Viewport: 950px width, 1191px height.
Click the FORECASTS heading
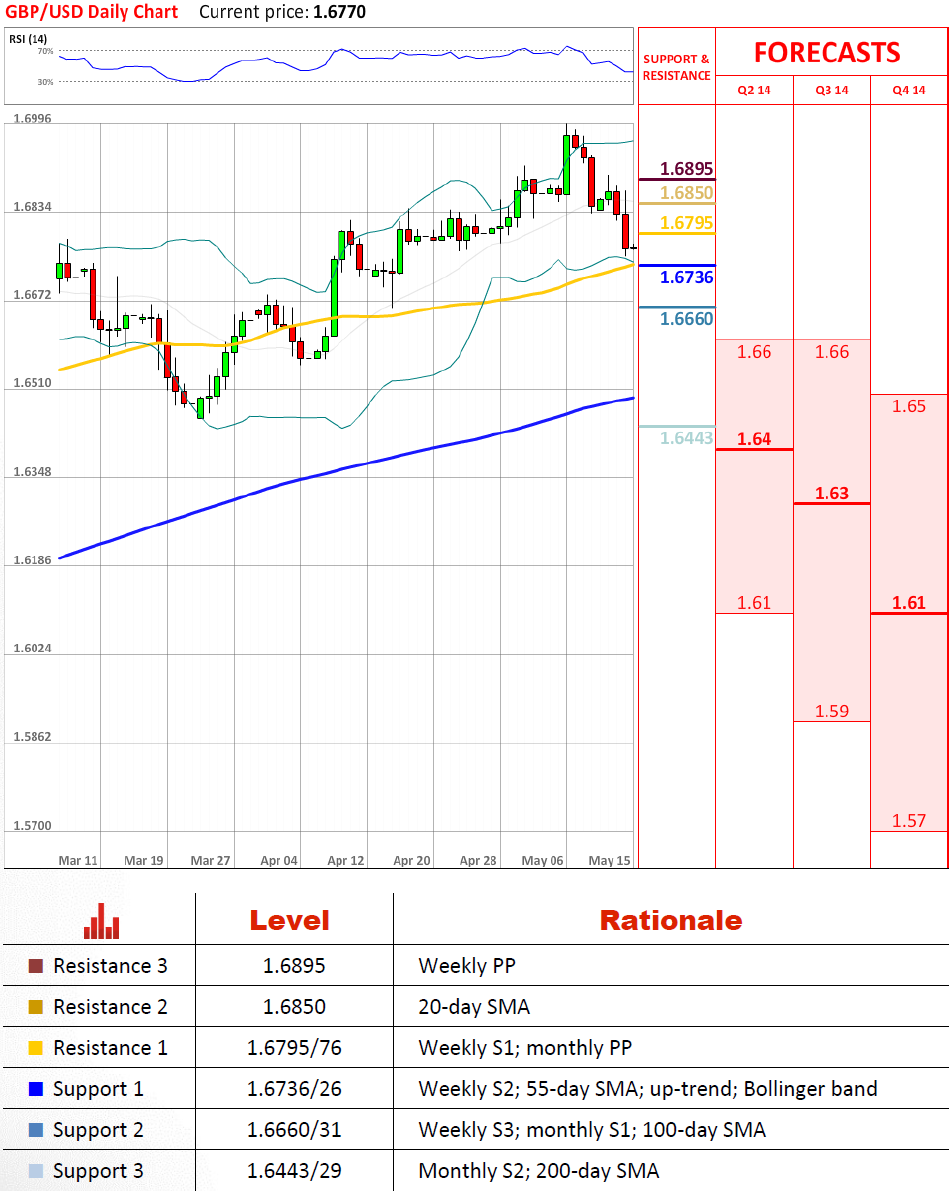(x=827, y=52)
